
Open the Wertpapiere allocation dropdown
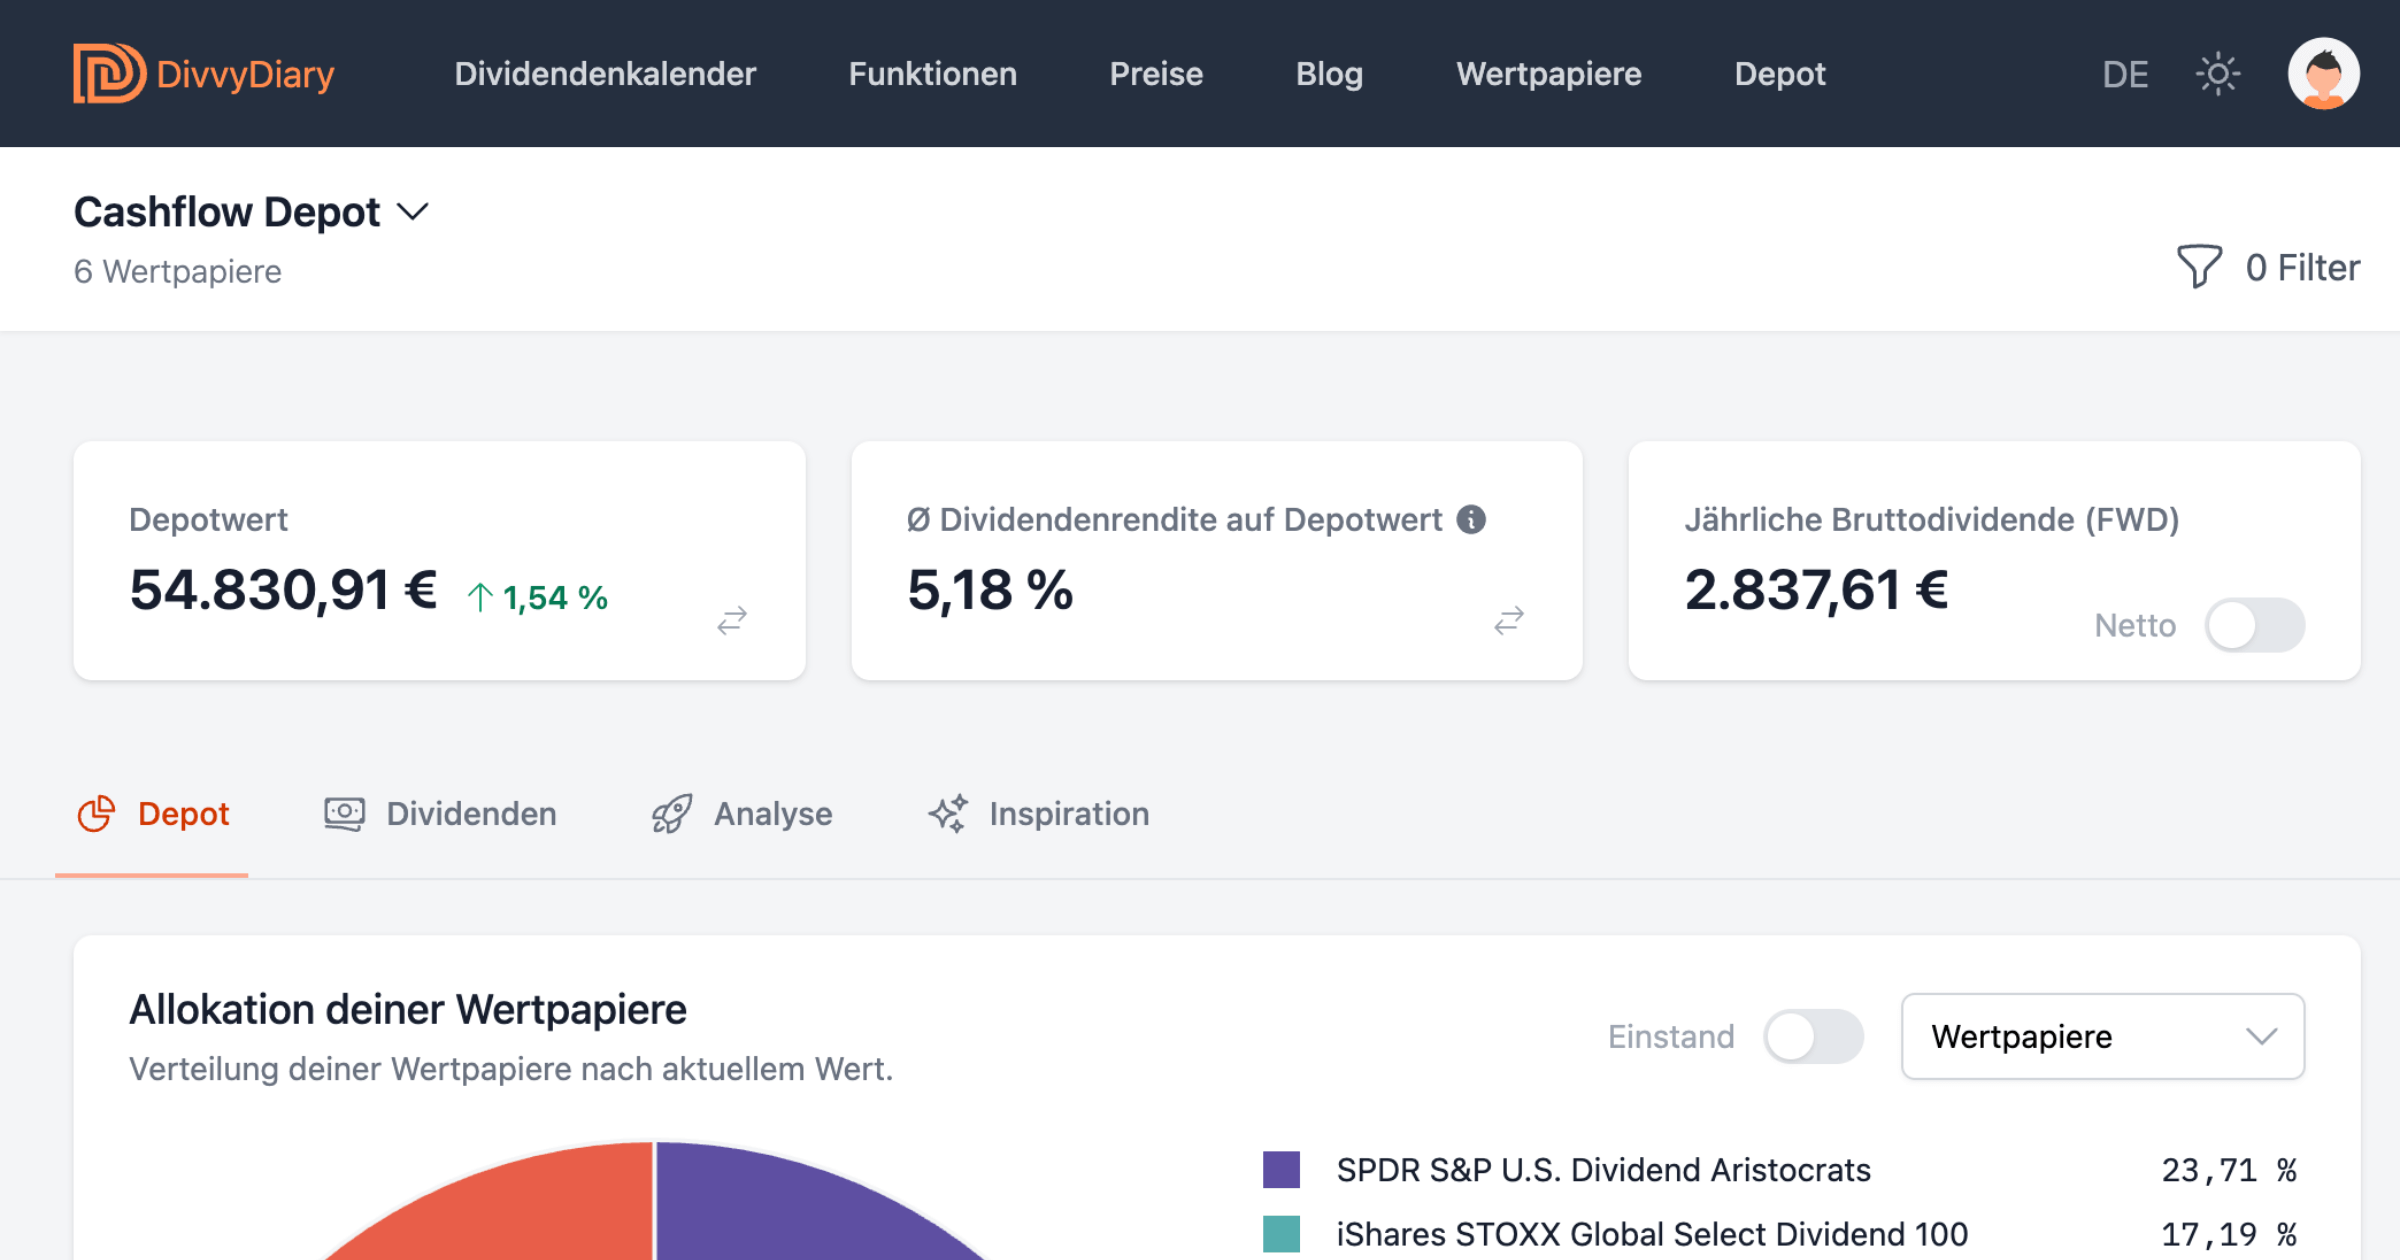click(2102, 1037)
